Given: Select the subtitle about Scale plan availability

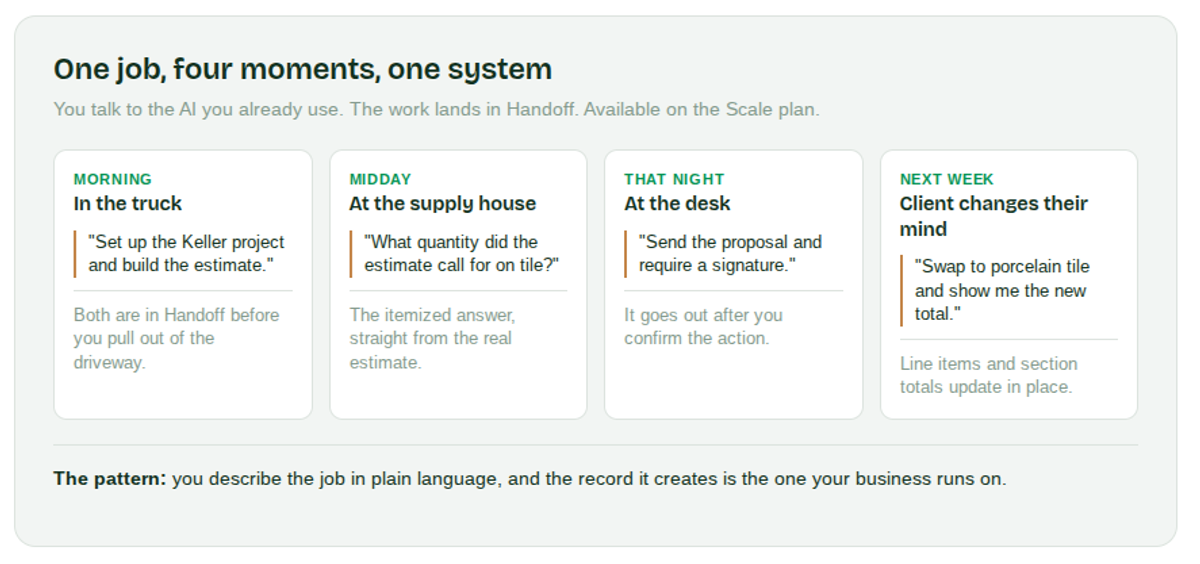Looking at the screenshot, I should click(x=436, y=110).
